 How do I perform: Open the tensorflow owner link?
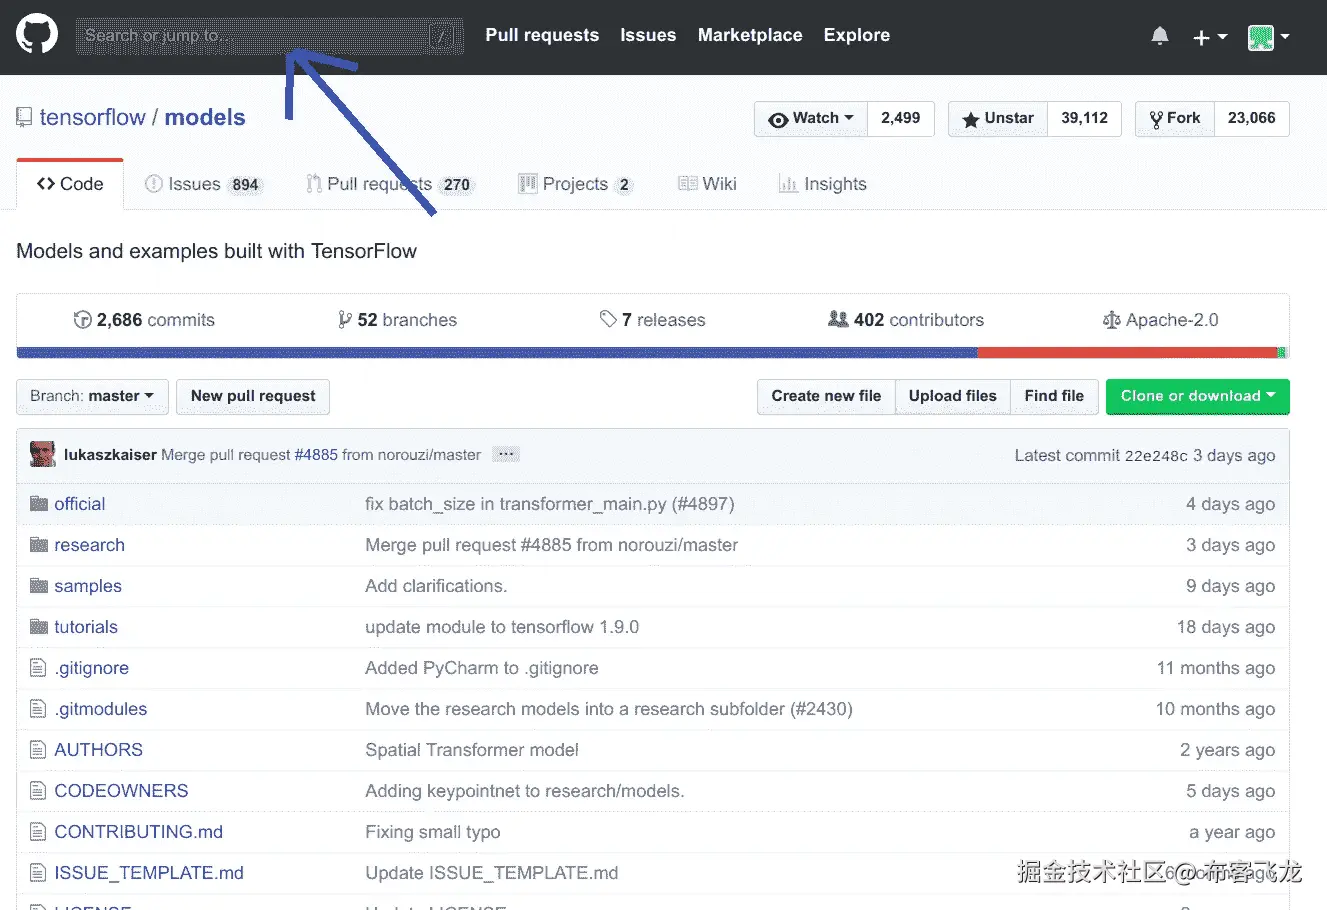coord(93,117)
